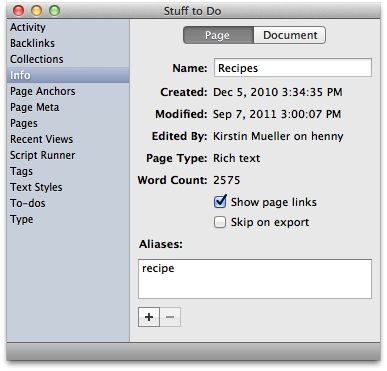Open Collections in the sidebar
This screenshot has width=387, height=371.
pos(68,59)
